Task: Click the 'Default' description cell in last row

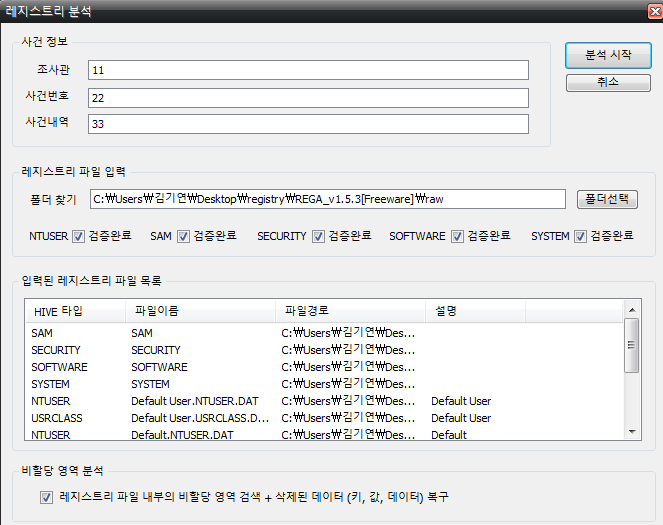Action: click(449, 435)
